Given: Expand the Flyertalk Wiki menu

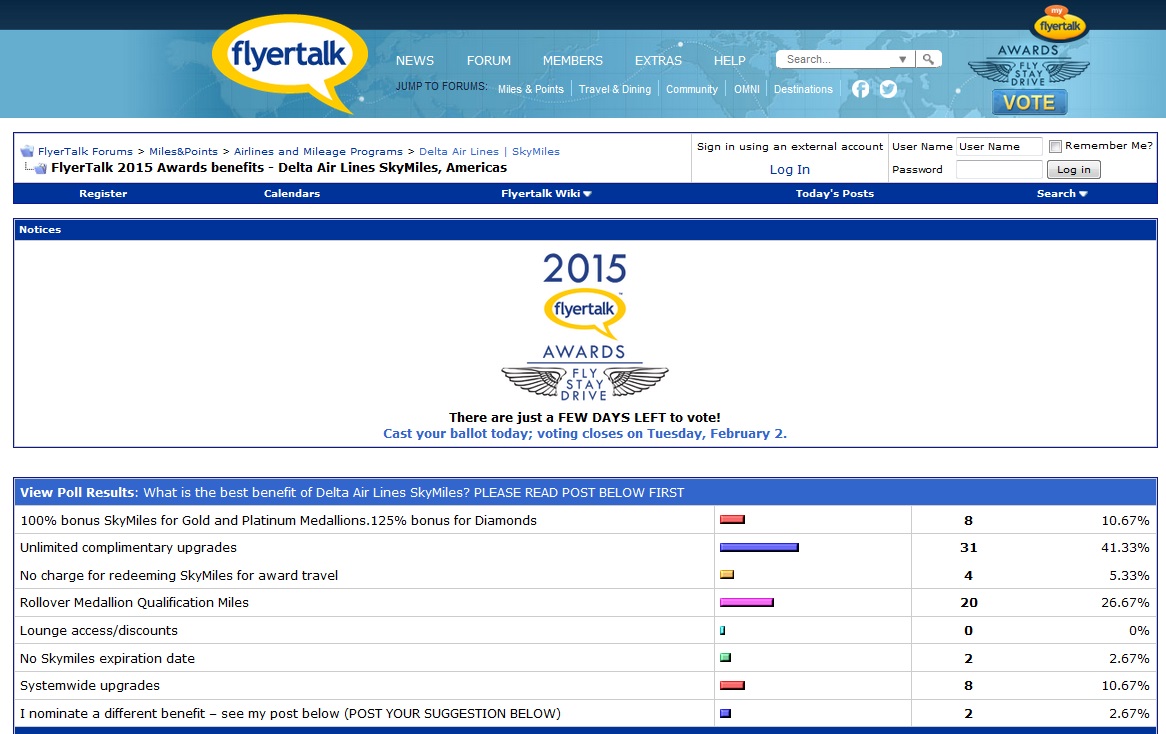Looking at the screenshot, I should coord(546,194).
